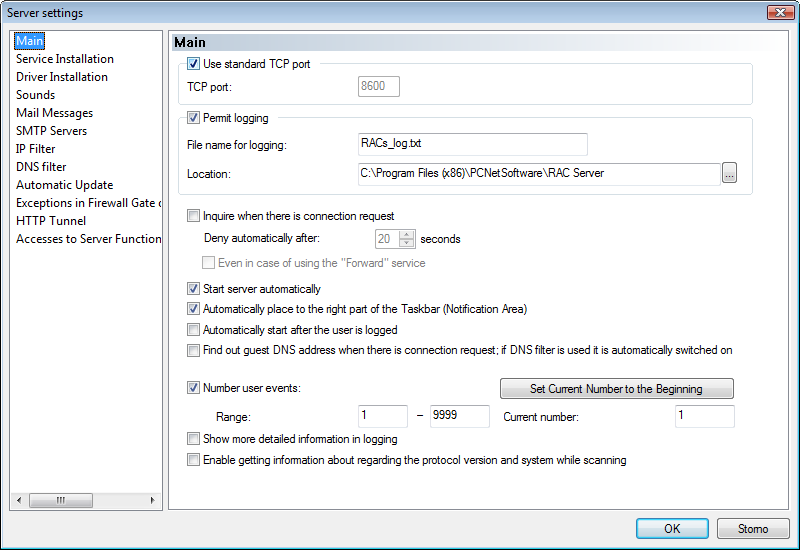
Task: Confirm settings with the OK button
Action: 672,529
